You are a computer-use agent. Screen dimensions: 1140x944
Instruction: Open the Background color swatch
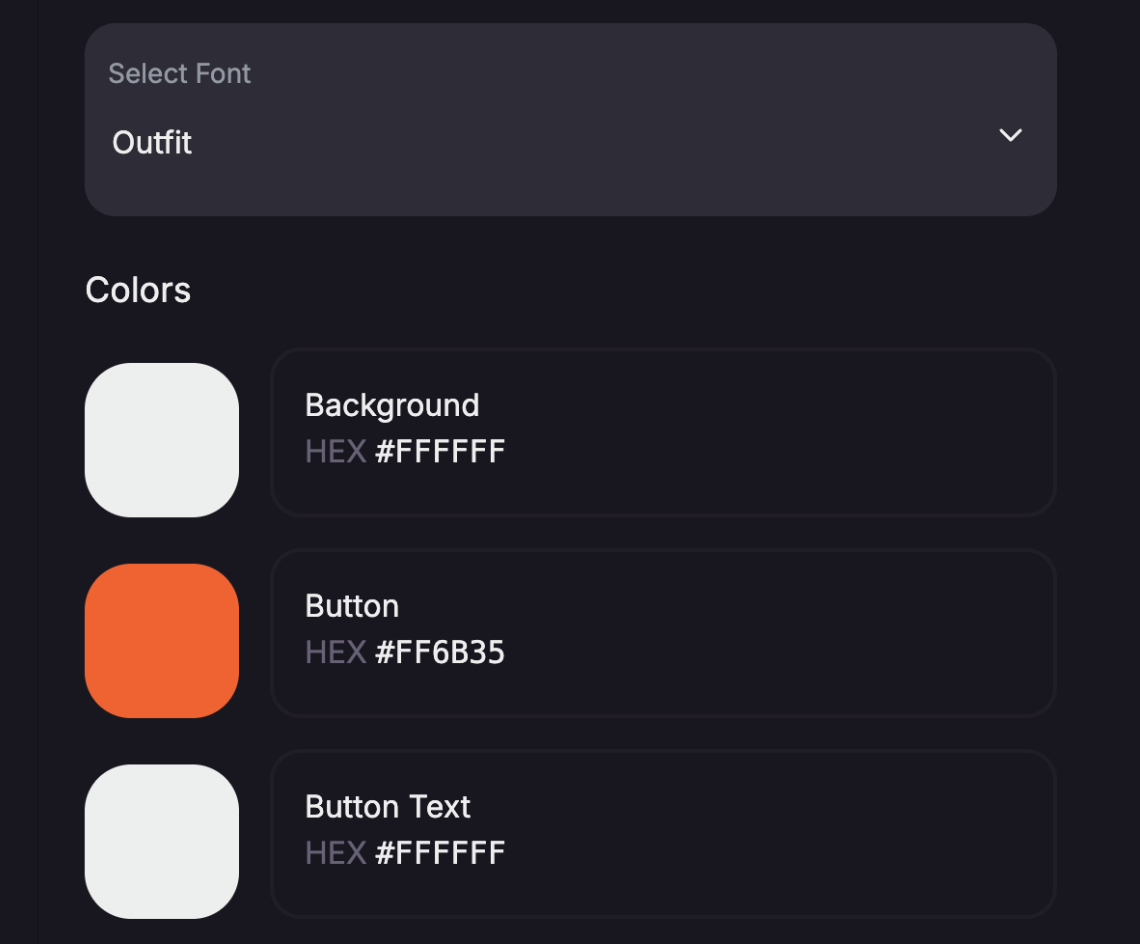[162, 440]
